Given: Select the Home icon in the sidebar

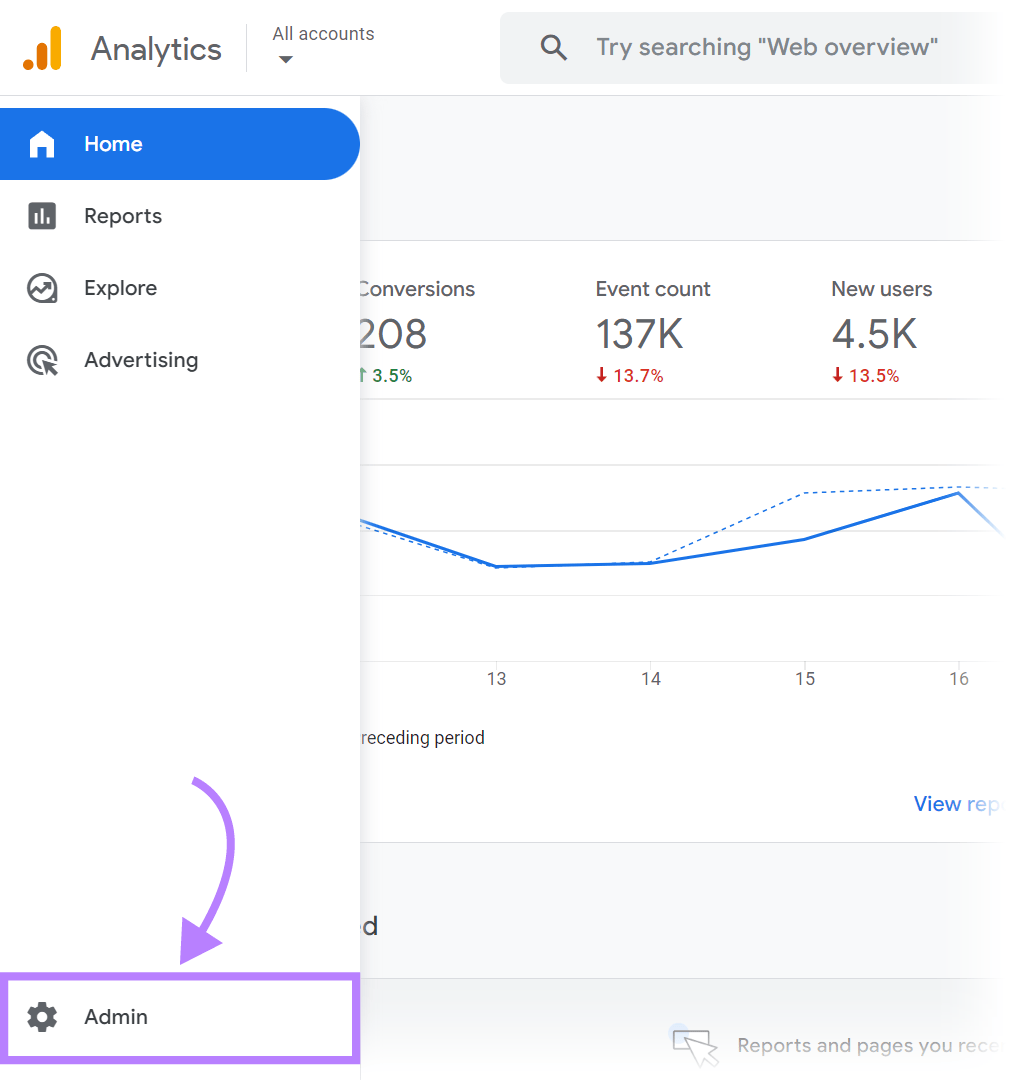Looking at the screenshot, I should pyautogui.click(x=42, y=144).
